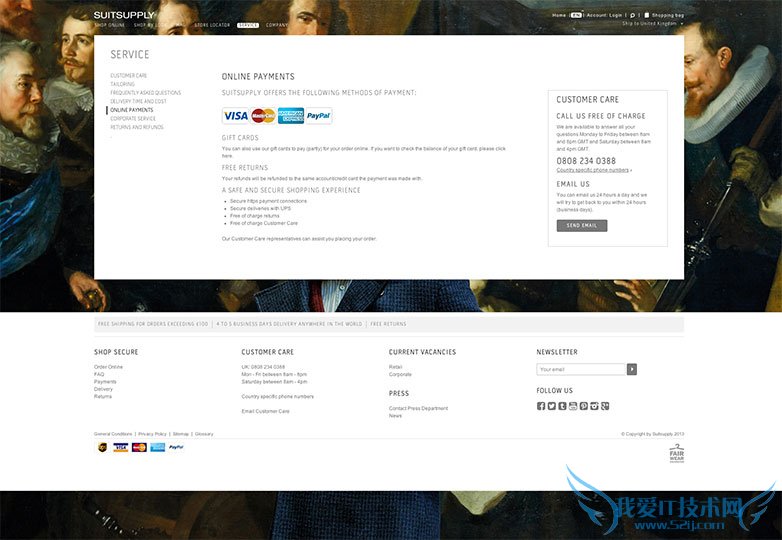Click the Suitsupply logo
Viewport: 782px width, 540px height.
click(124, 15)
